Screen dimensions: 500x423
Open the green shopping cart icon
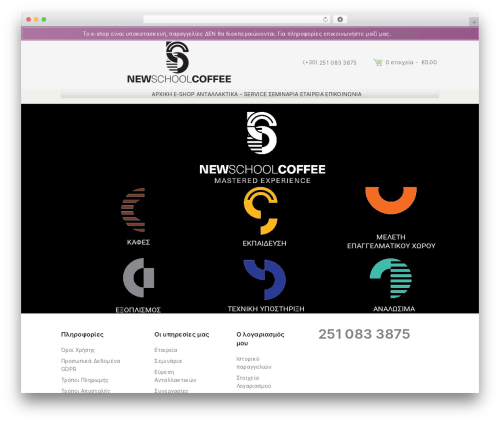tap(378, 62)
